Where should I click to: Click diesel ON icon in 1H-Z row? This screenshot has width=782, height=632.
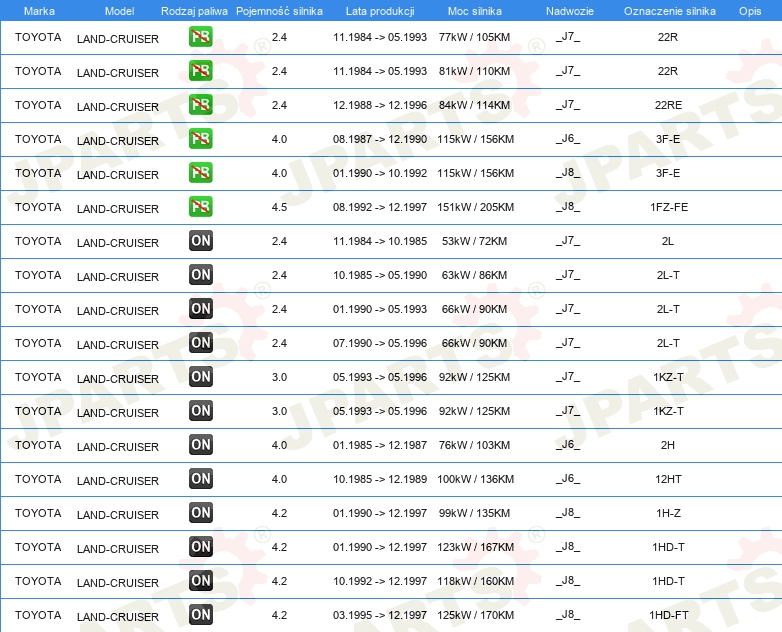(x=200, y=512)
